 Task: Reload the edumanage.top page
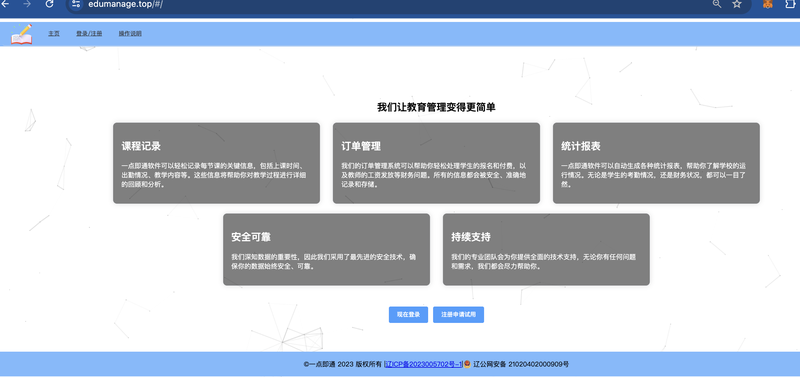pos(49,4)
